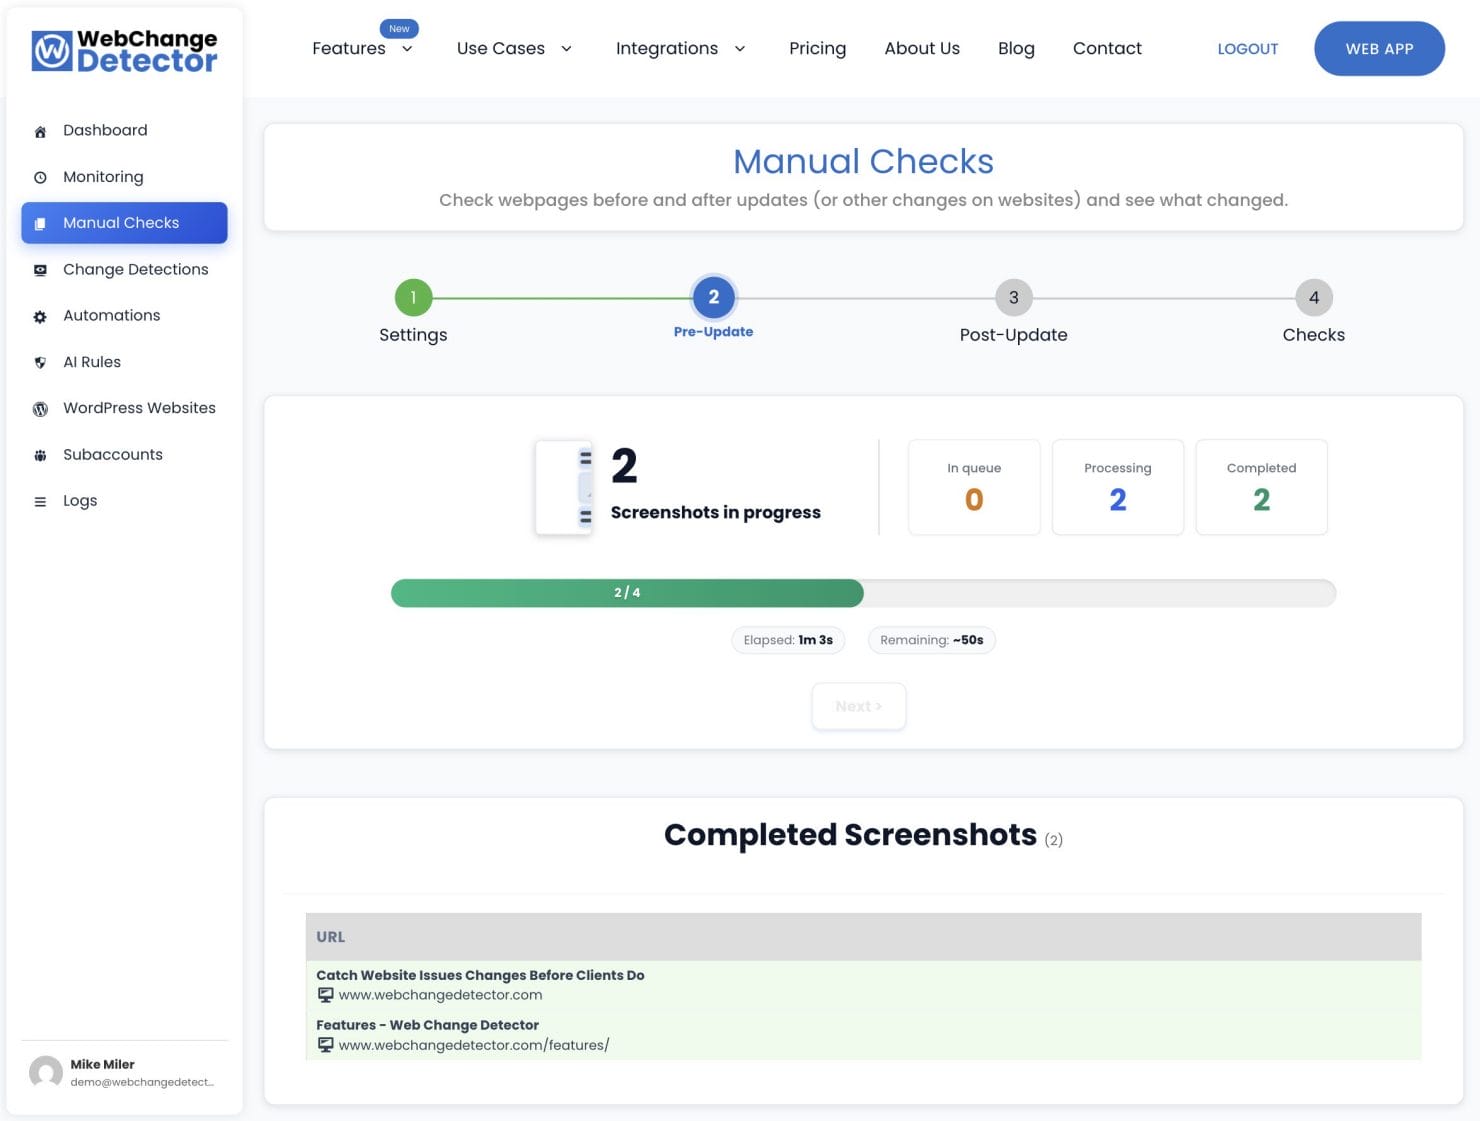Open Logs using the list icon
This screenshot has height=1121, width=1480.
pyautogui.click(x=40, y=501)
